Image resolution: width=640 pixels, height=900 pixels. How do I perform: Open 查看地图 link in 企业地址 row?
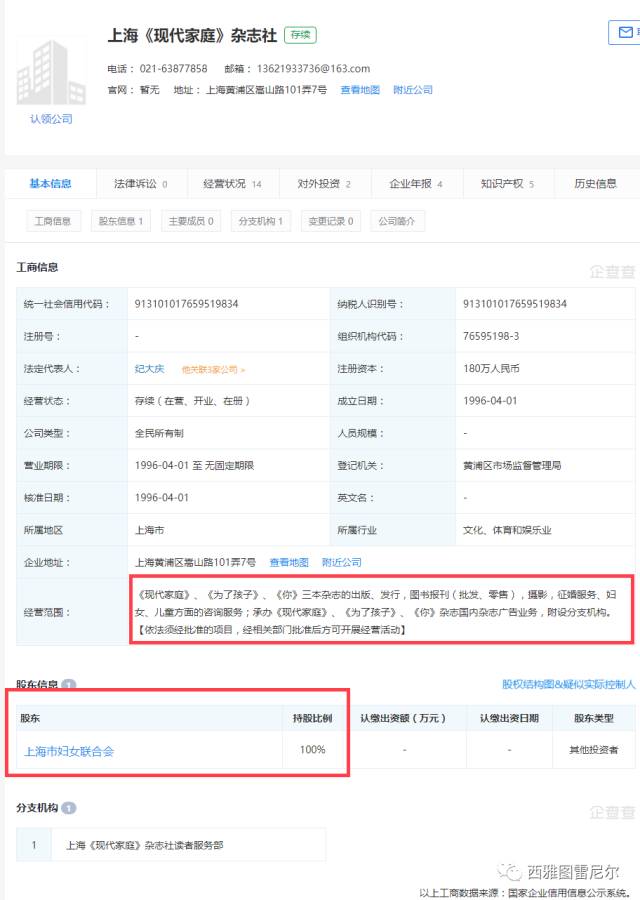pyautogui.click(x=289, y=562)
